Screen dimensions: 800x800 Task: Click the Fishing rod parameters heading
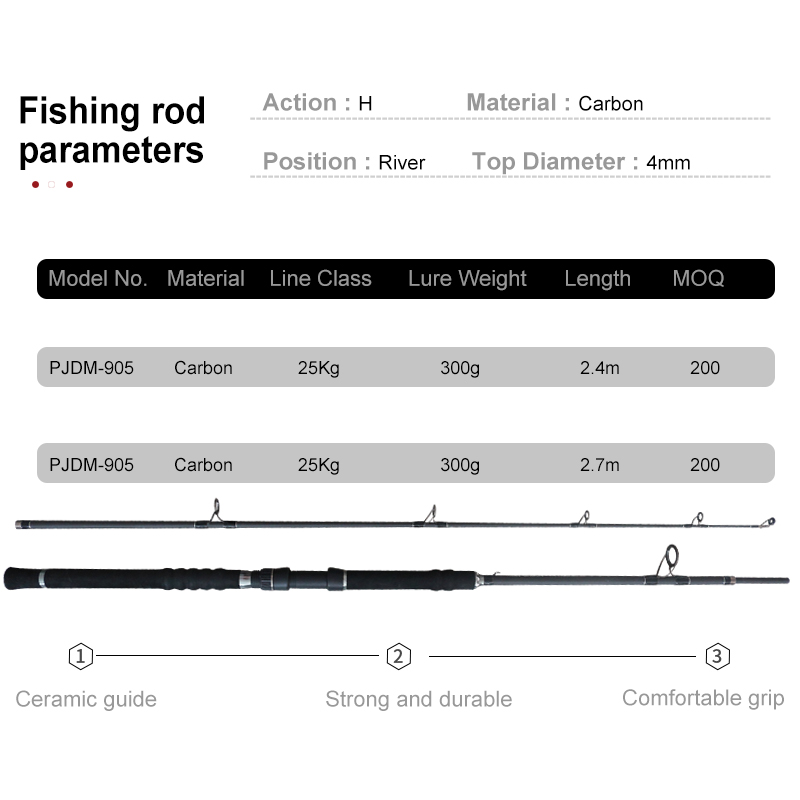click(112, 131)
